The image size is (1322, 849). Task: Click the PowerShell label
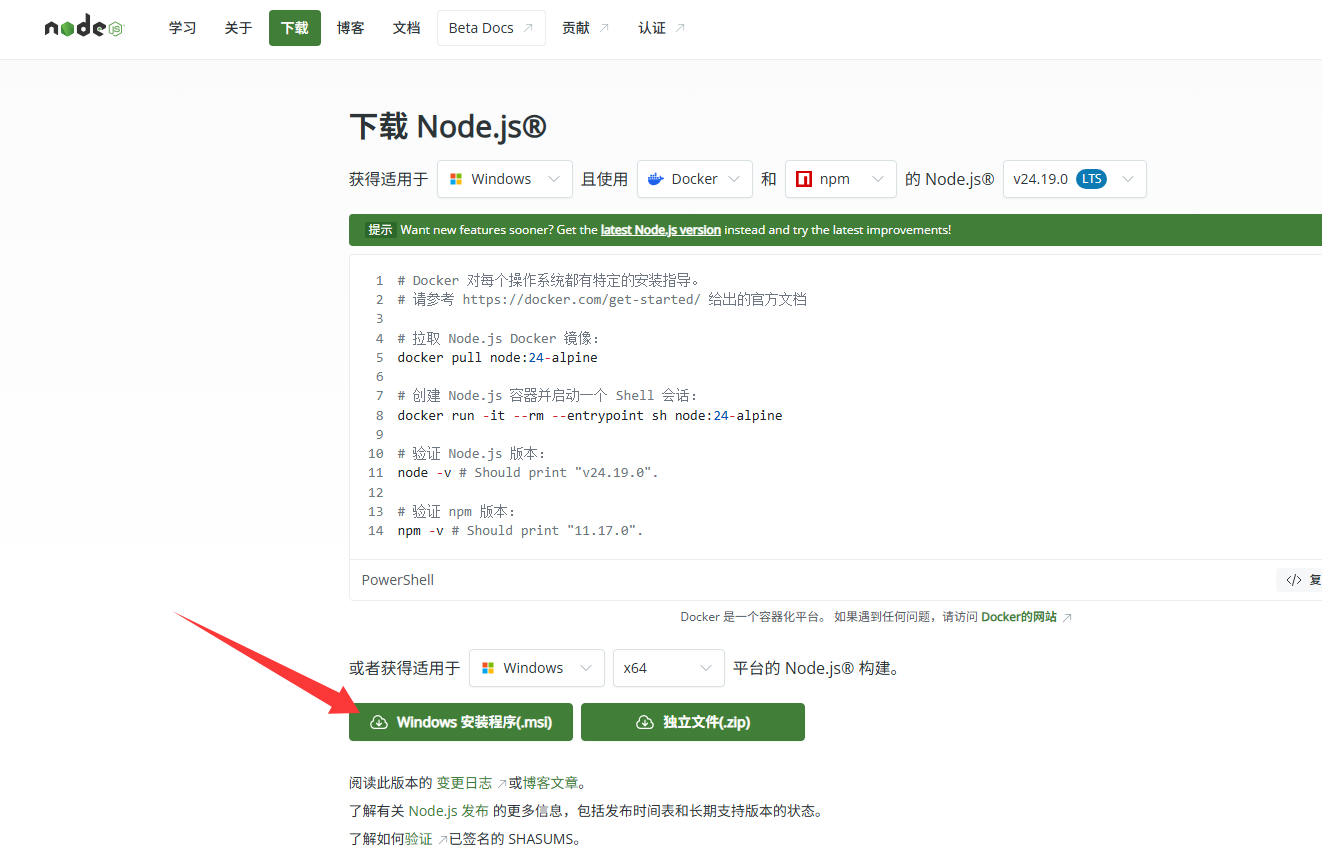click(398, 580)
